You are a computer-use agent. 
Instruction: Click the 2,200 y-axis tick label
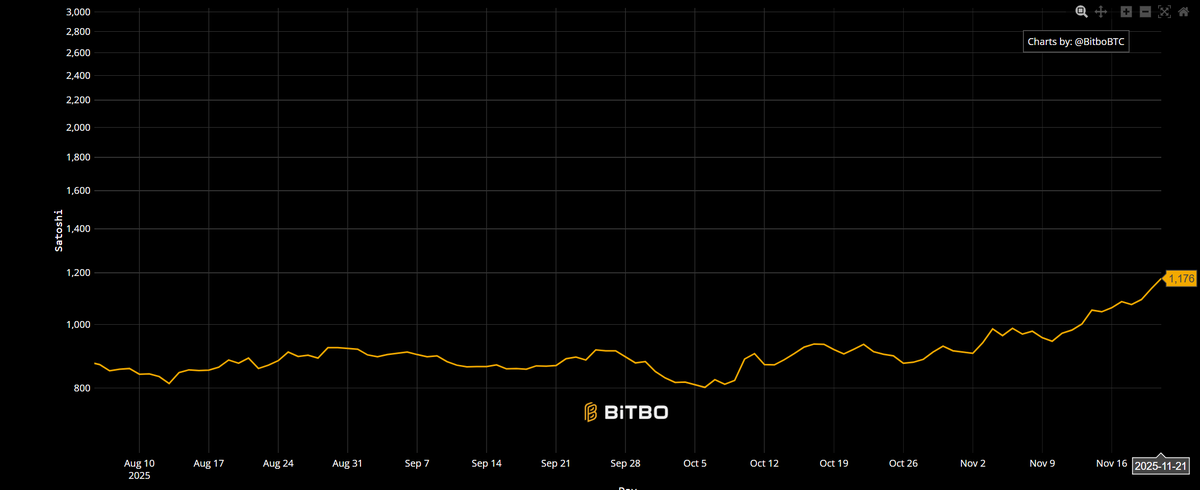point(78,101)
